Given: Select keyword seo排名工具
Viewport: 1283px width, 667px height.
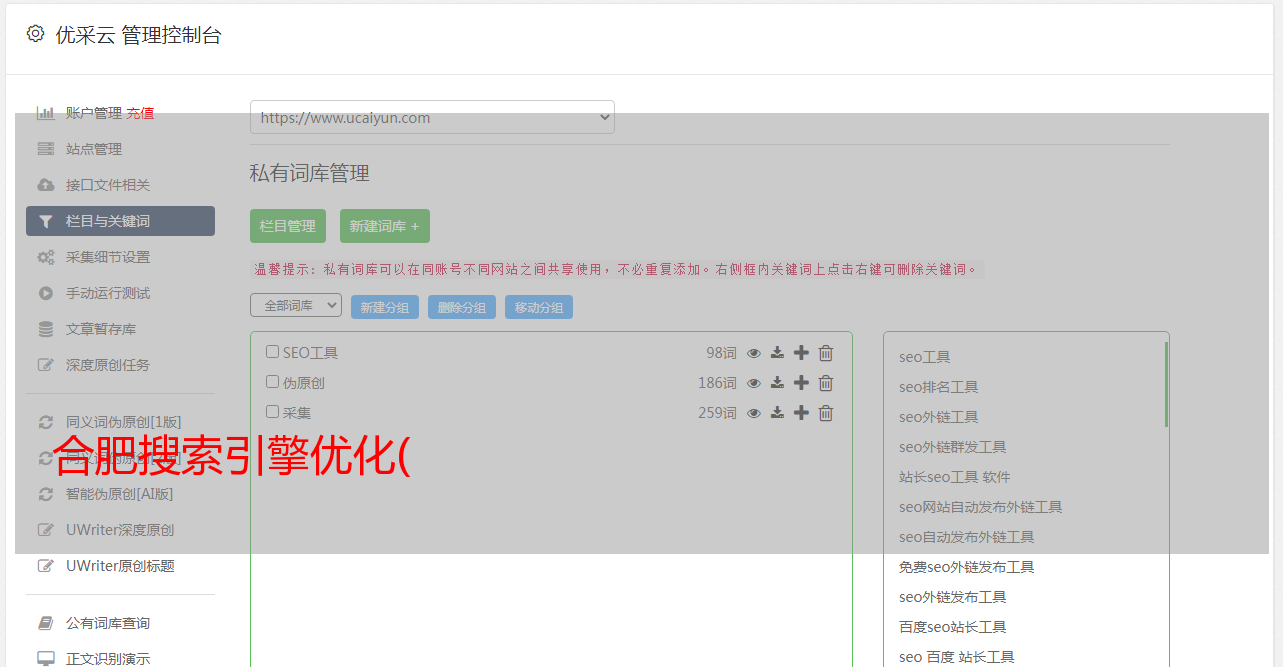Looking at the screenshot, I should [x=939, y=387].
